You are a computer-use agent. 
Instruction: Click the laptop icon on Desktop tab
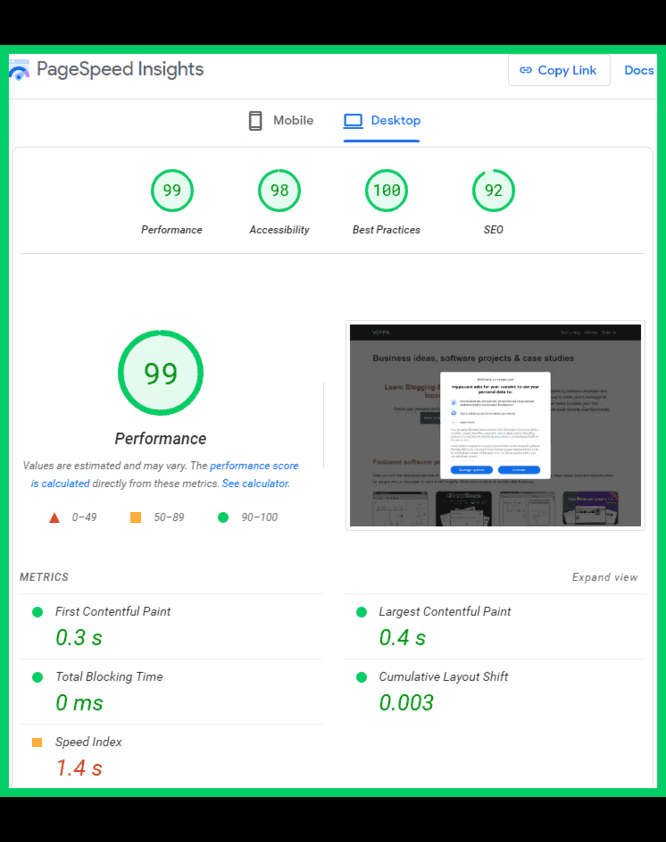[353, 121]
